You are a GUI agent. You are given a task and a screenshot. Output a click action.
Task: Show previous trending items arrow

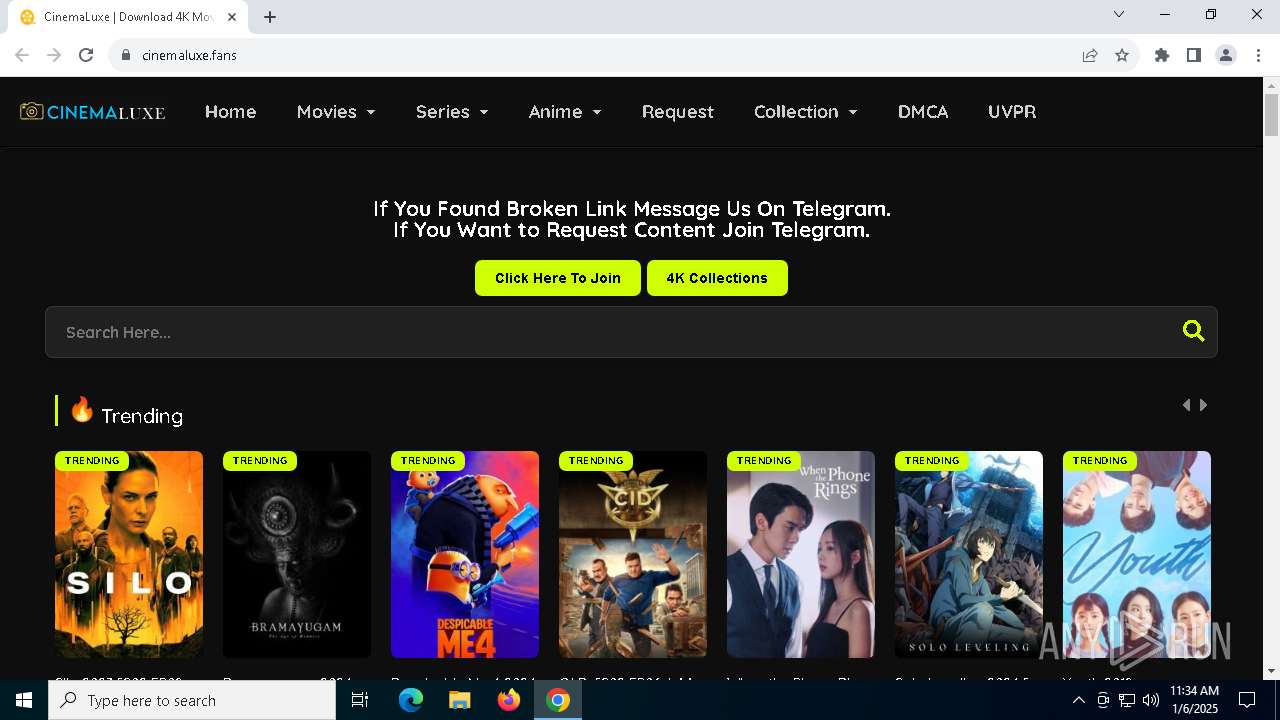click(1186, 405)
